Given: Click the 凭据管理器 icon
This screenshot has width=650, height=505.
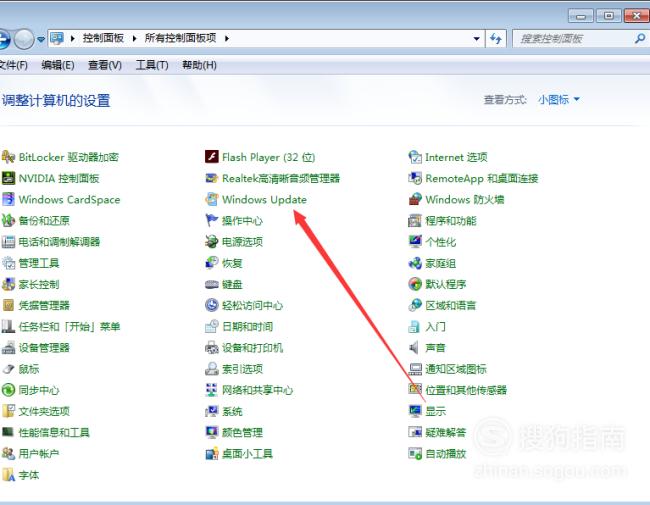Looking at the screenshot, I should pyautogui.click(x=8, y=305).
